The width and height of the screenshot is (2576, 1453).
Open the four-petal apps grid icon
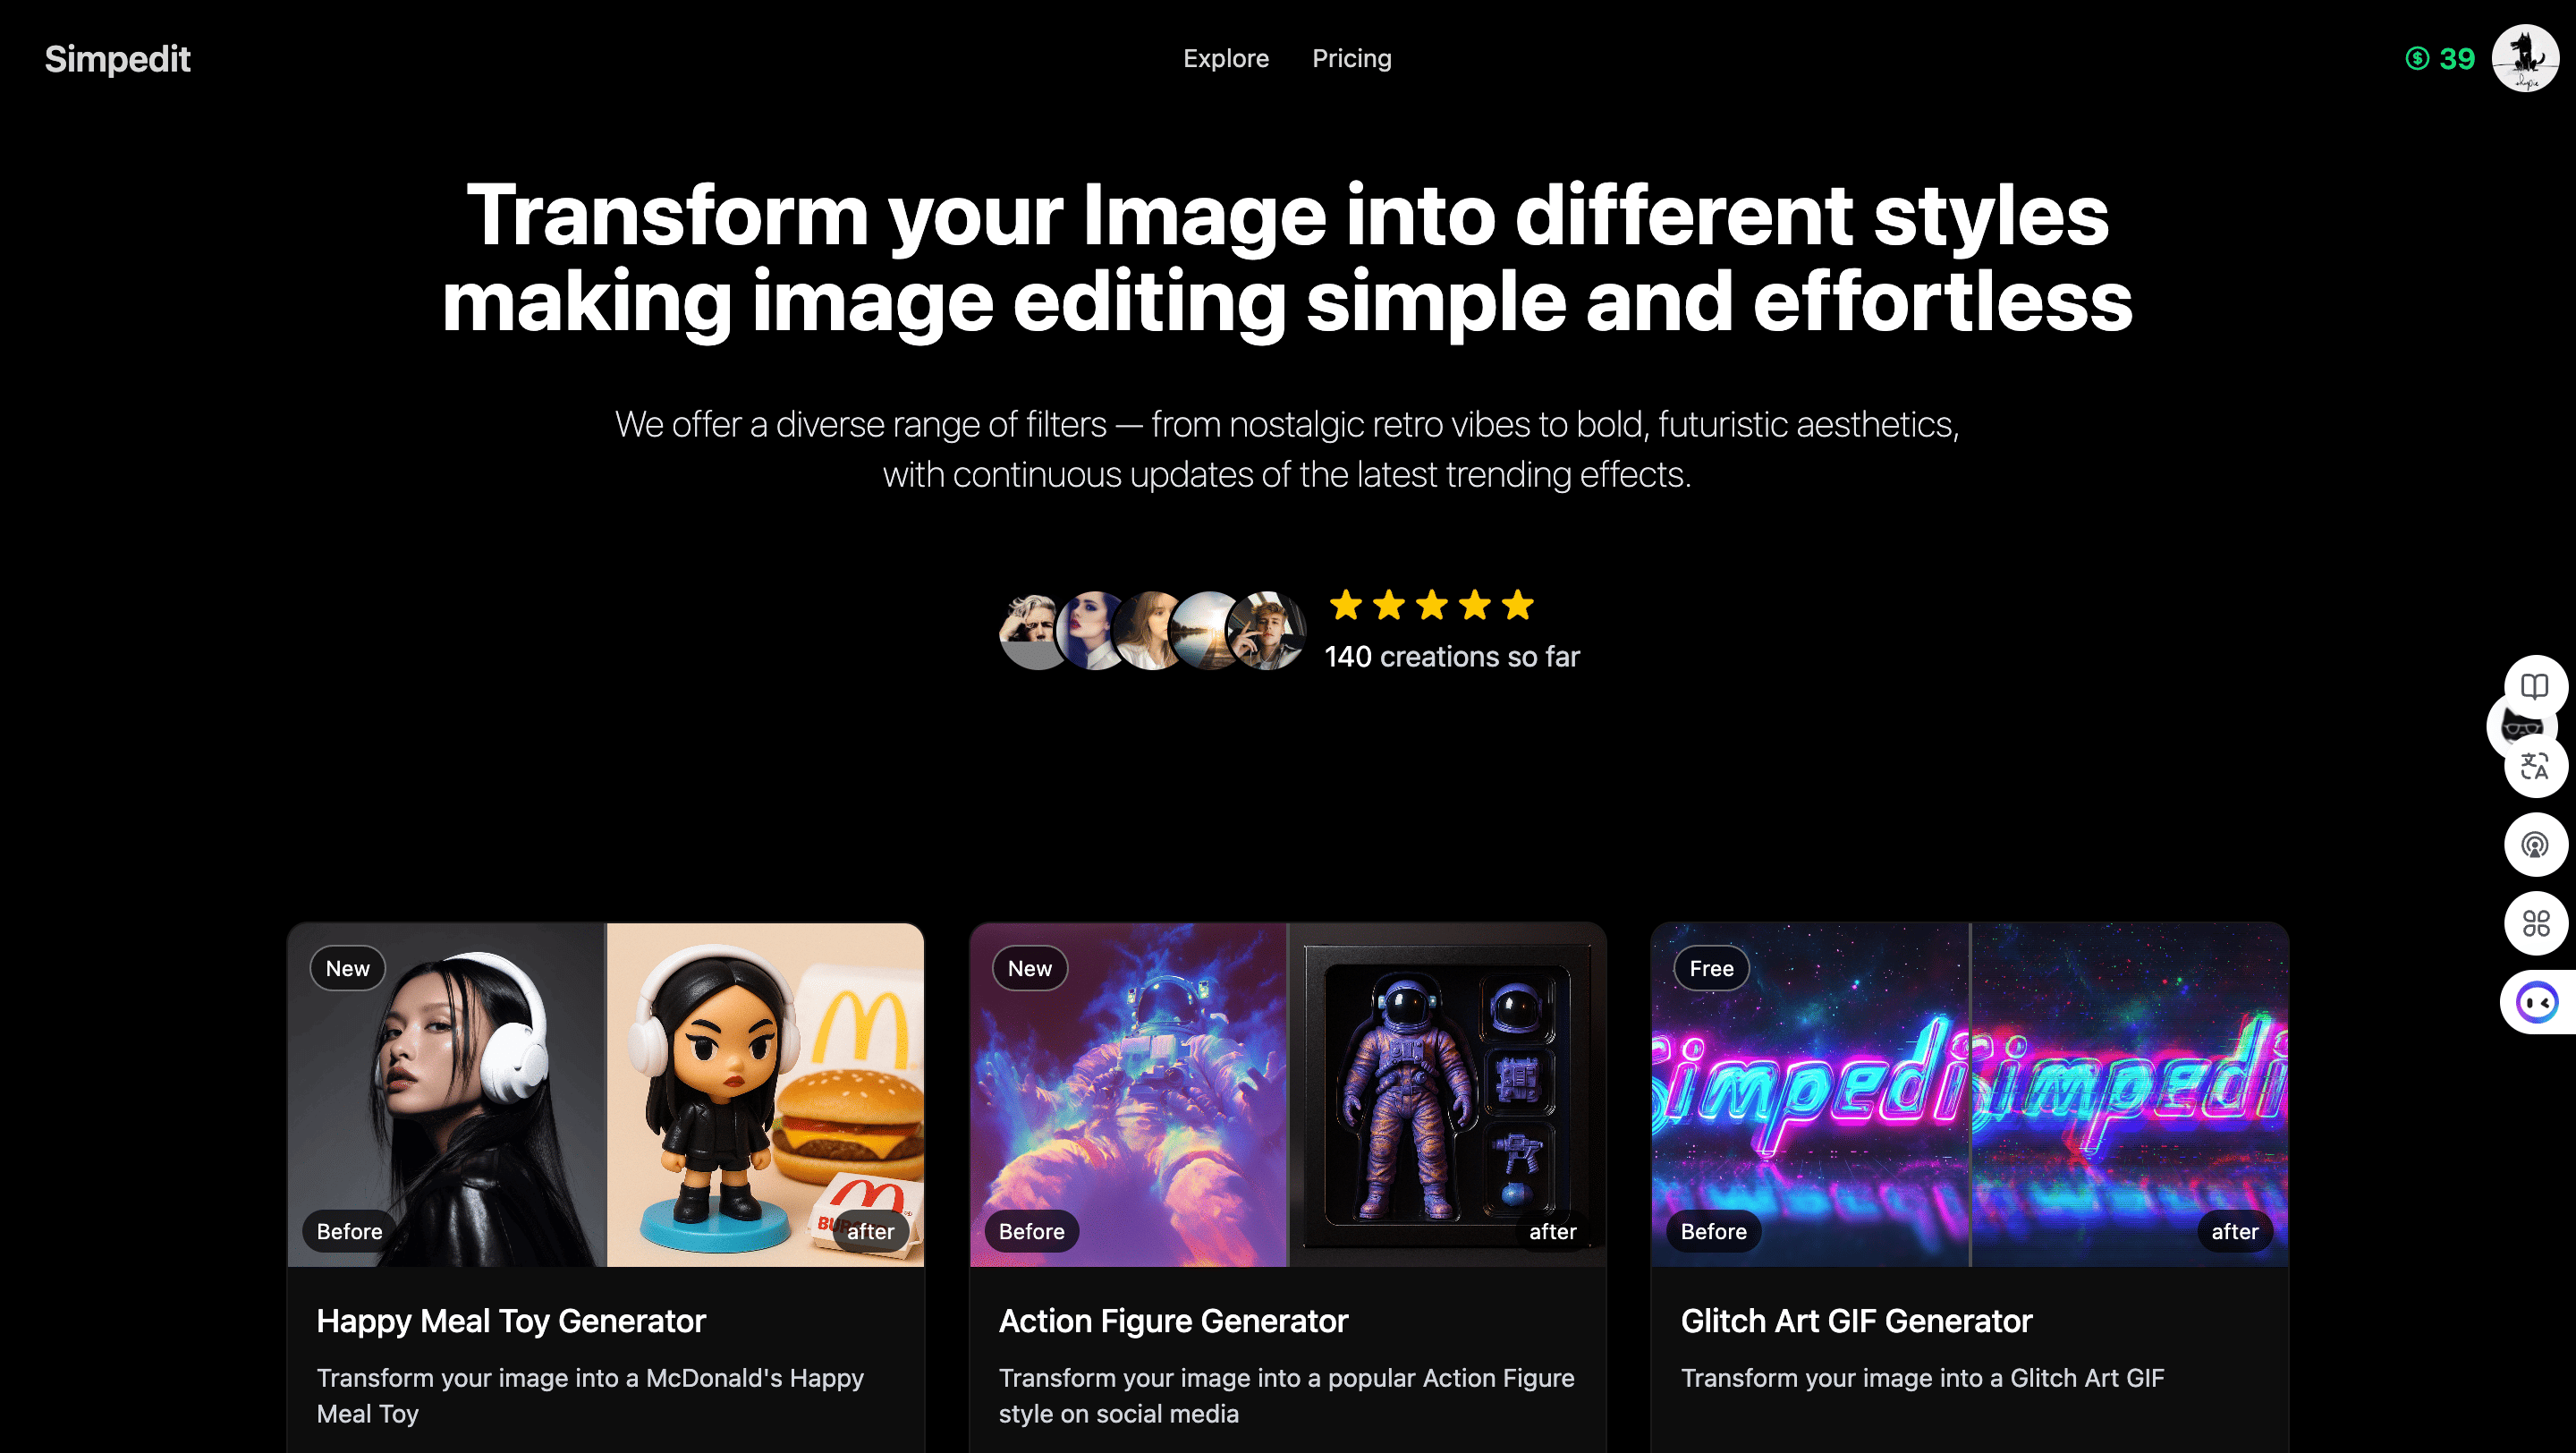[x=2534, y=923]
